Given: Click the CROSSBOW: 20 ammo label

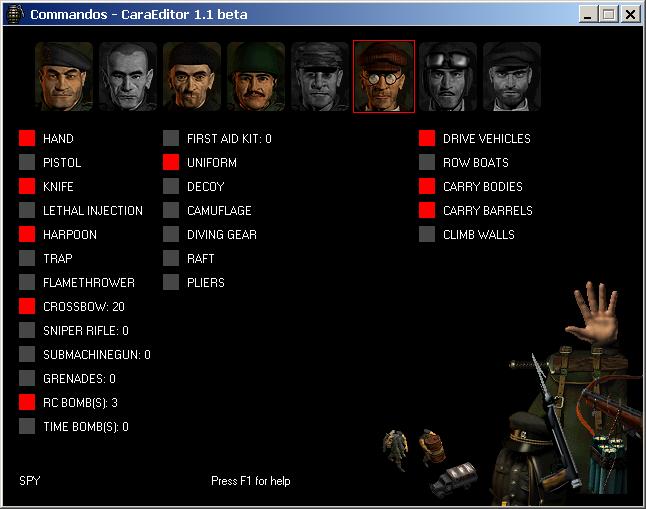Looking at the screenshot, I should click(x=84, y=307).
